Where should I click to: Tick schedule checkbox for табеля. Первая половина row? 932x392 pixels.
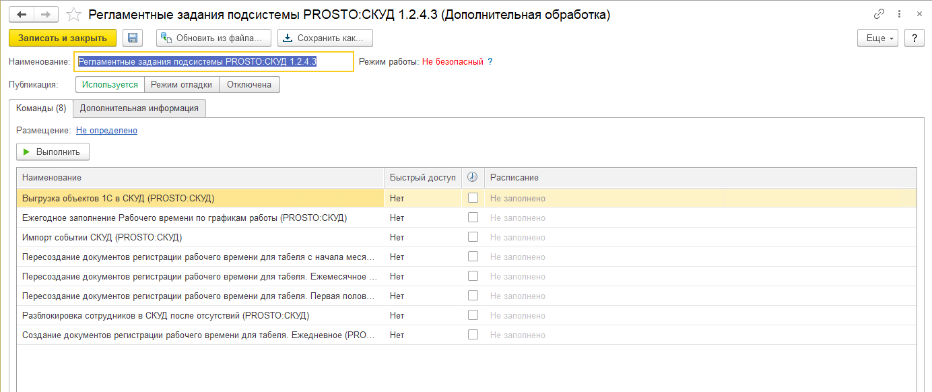pyautogui.click(x=473, y=295)
